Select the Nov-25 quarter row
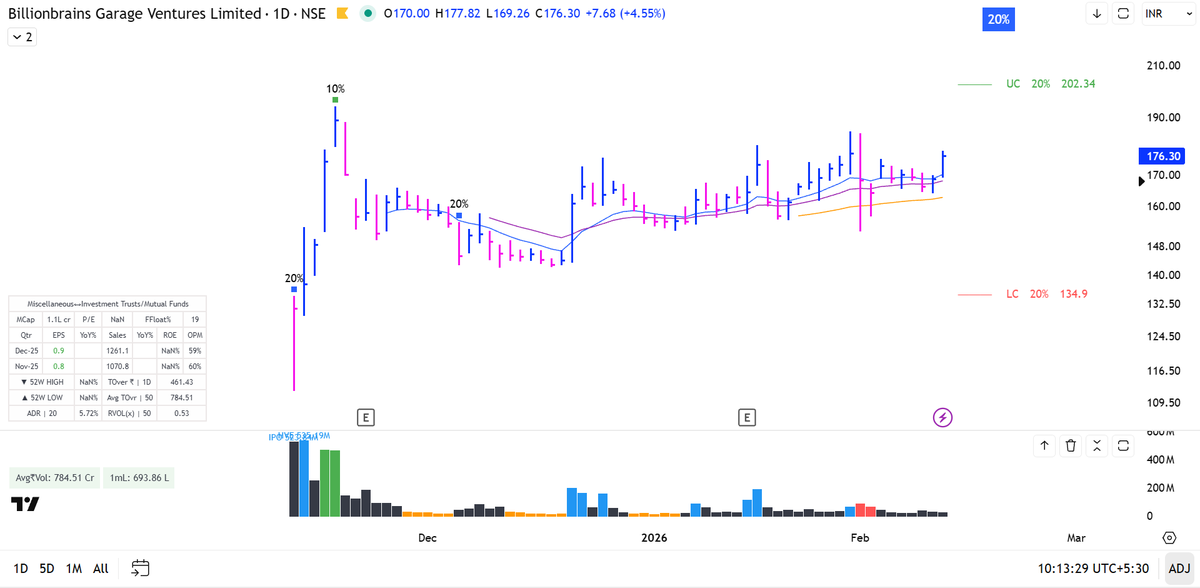Image resolution: width=1200 pixels, height=588 pixels. point(108,367)
